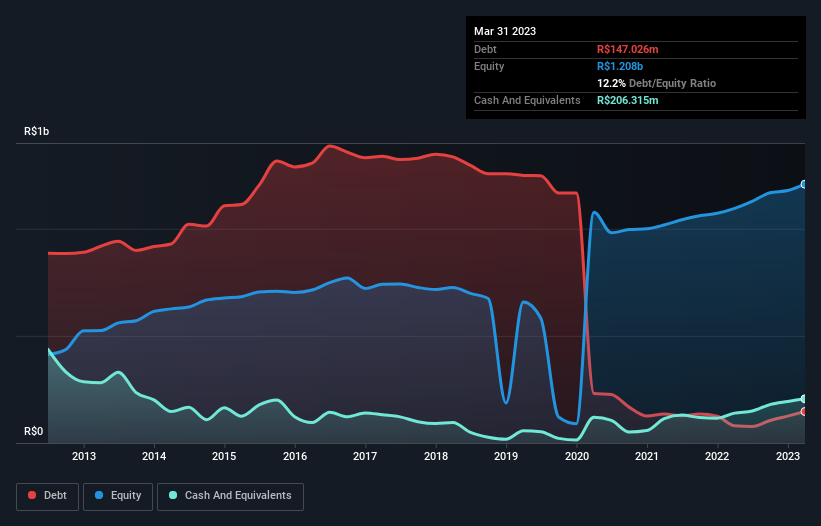Click the 2018 x-axis label
The height and width of the screenshot is (526, 821).
pos(436,456)
